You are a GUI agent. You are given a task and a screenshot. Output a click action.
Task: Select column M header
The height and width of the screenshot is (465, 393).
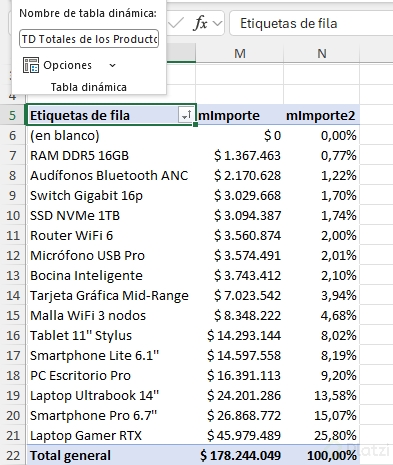240,53
